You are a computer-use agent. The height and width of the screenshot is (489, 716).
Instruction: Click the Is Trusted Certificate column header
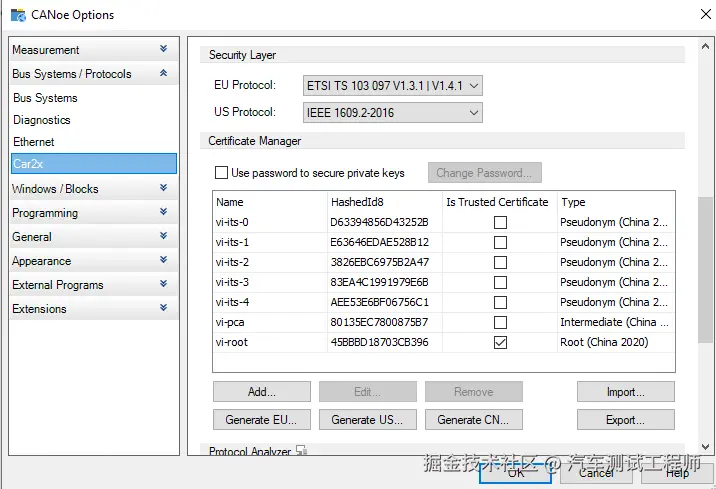[x=500, y=202]
